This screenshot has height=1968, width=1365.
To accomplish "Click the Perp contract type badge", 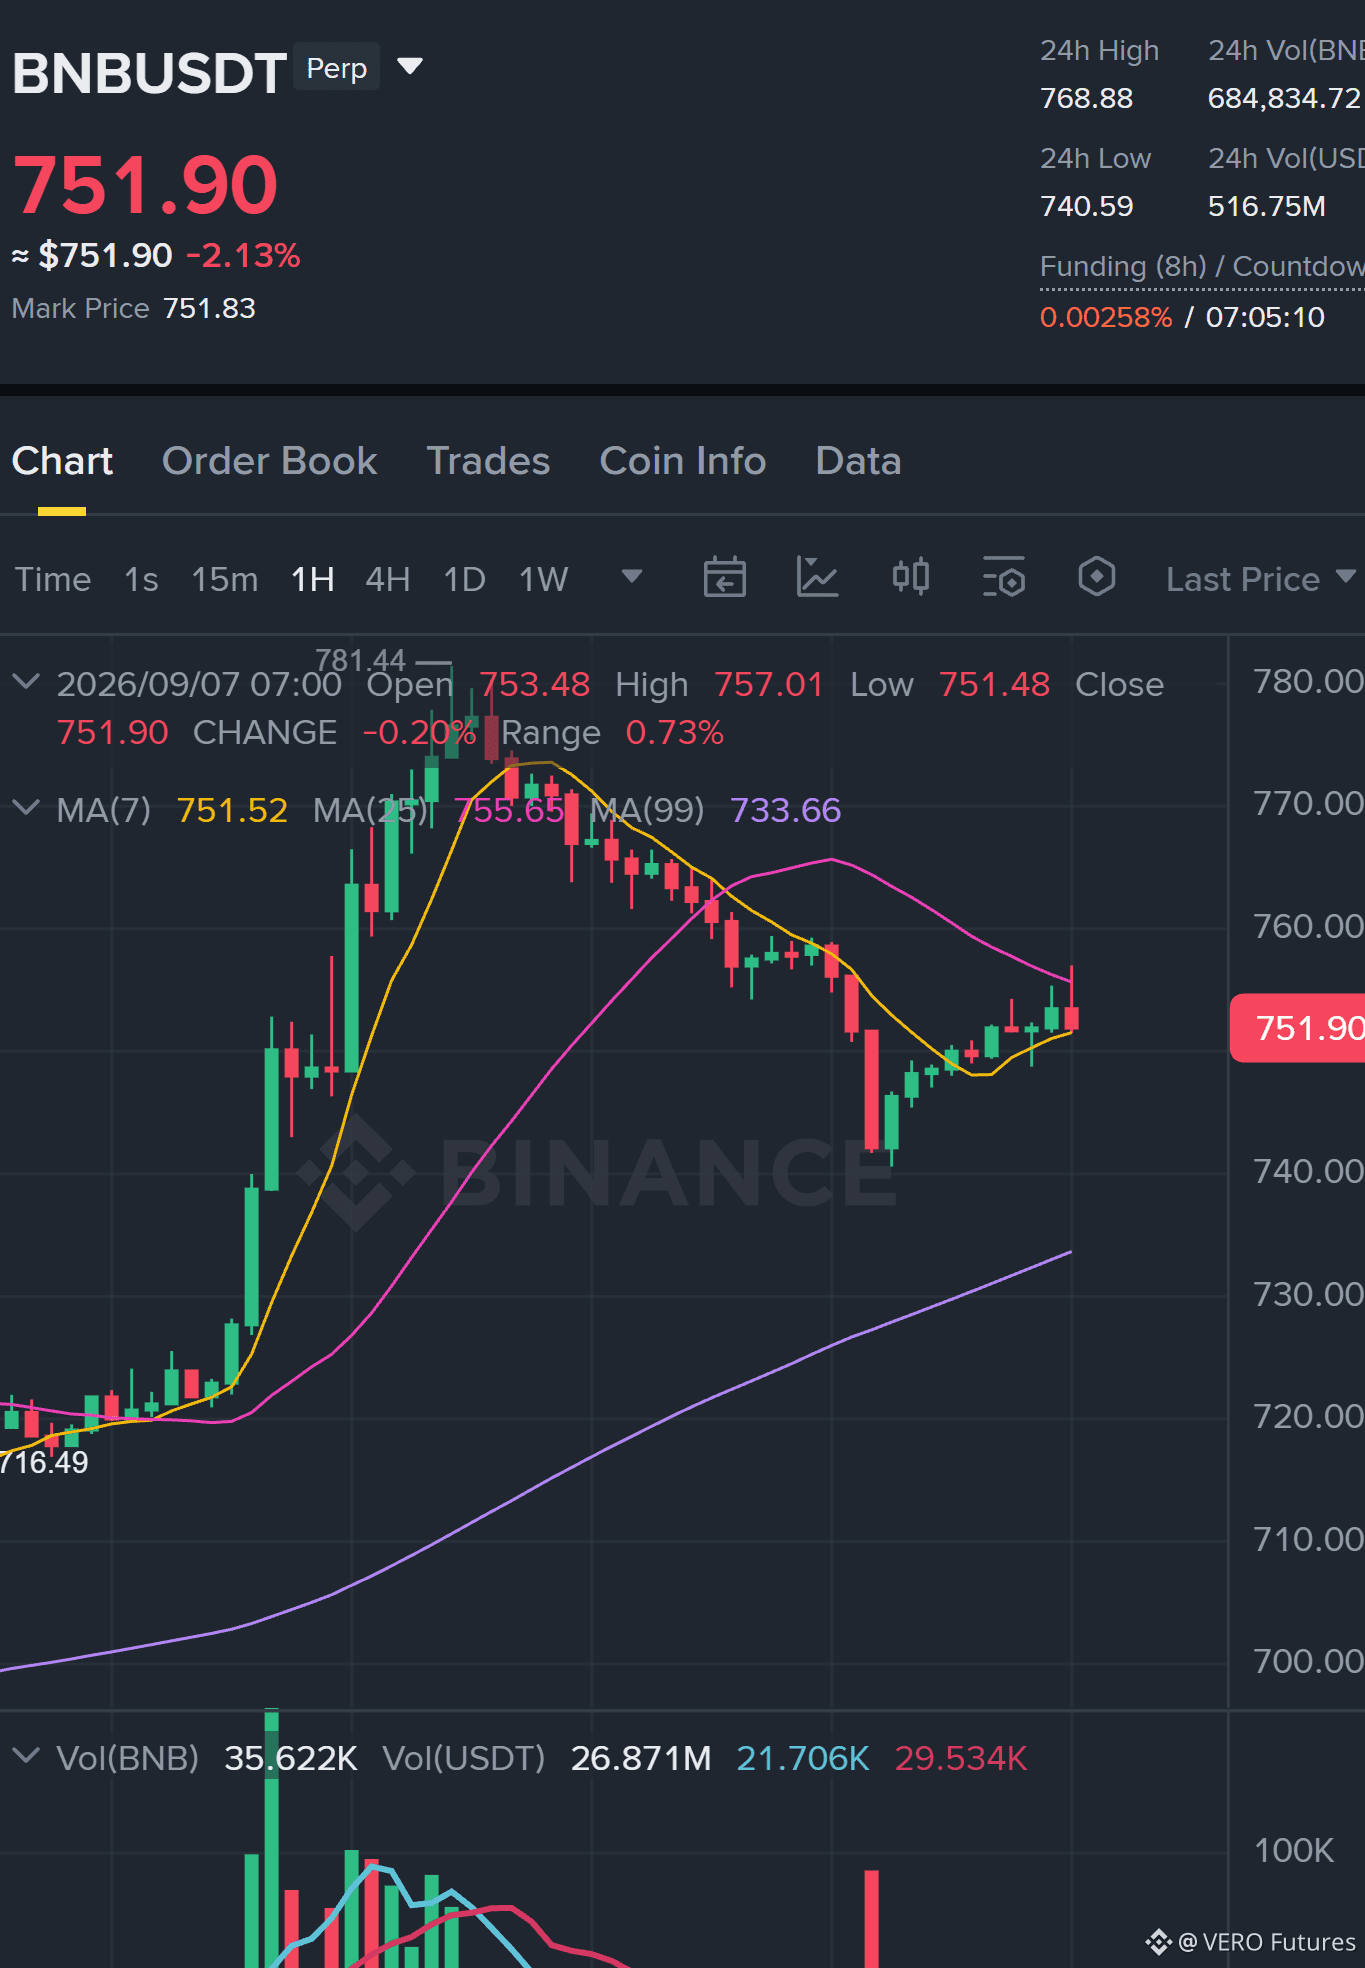I will click(337, 68).
